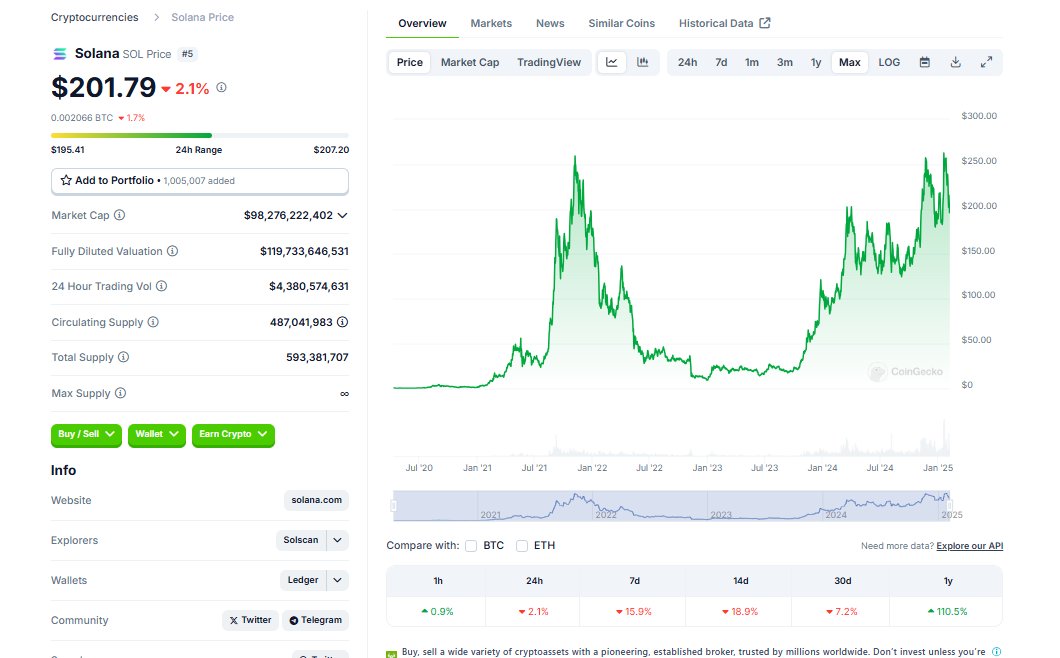
Task: Switch to the Markets tab
Action: click(491, 23)
